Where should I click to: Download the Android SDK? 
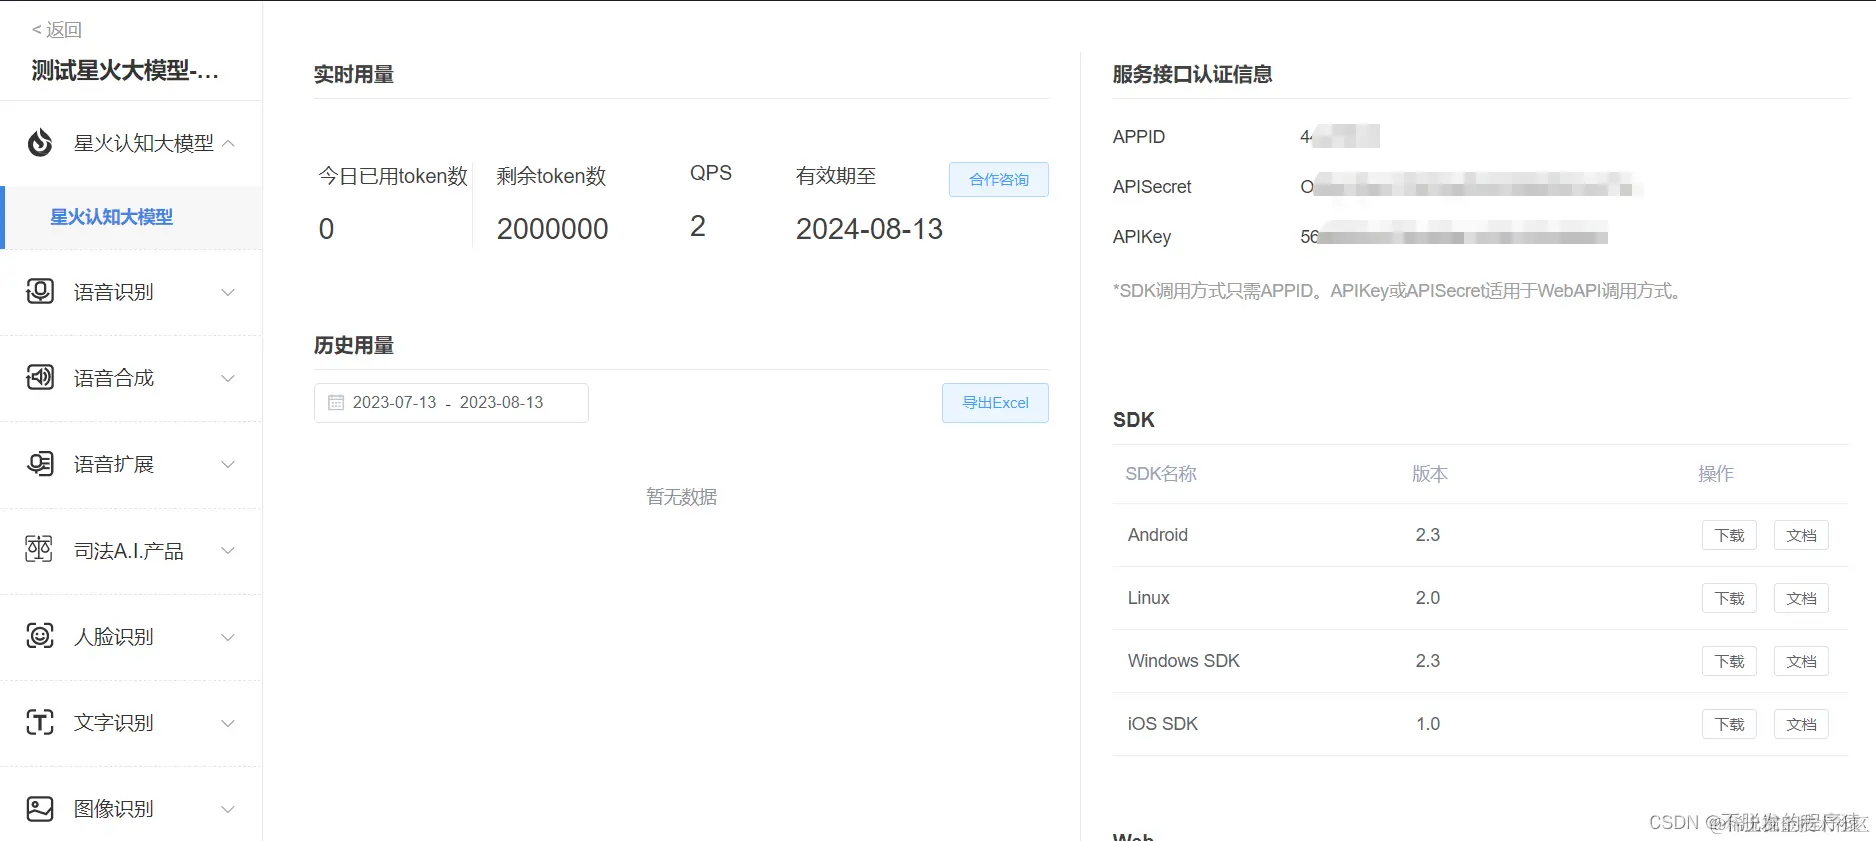(x=1729, y=535)
